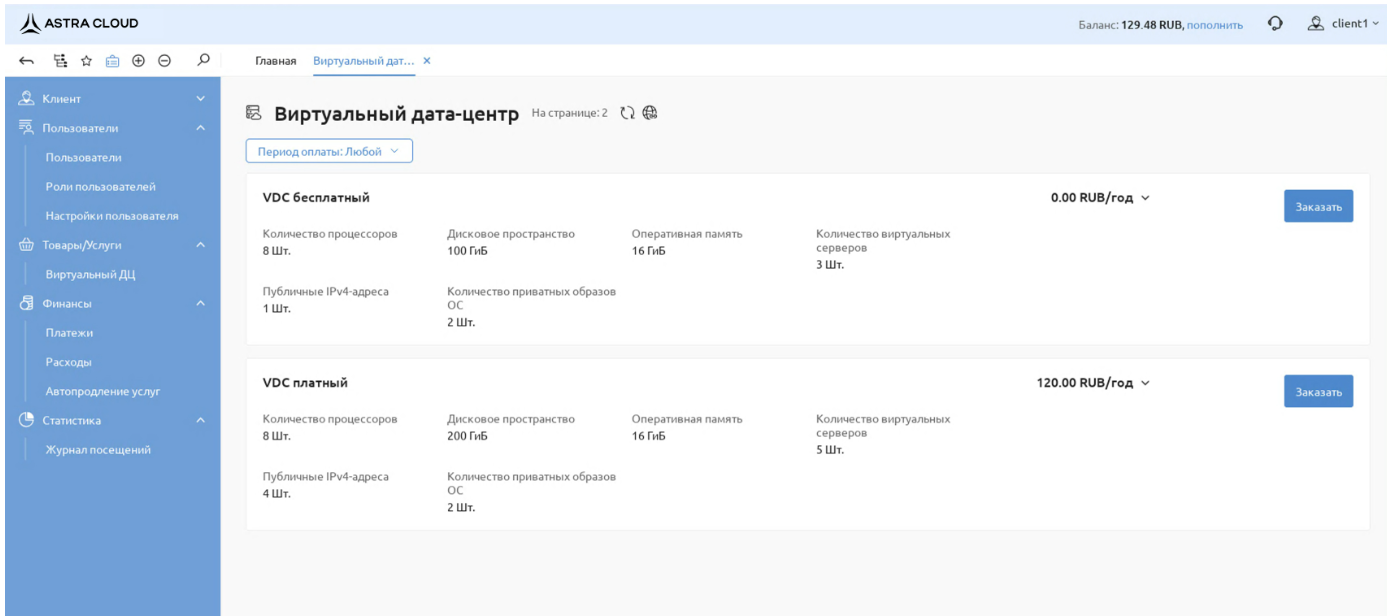Viewport: 1387px width, 616px height.
Task: Close the Виртуальный дата-центр tab
Action: click(427, 61)
